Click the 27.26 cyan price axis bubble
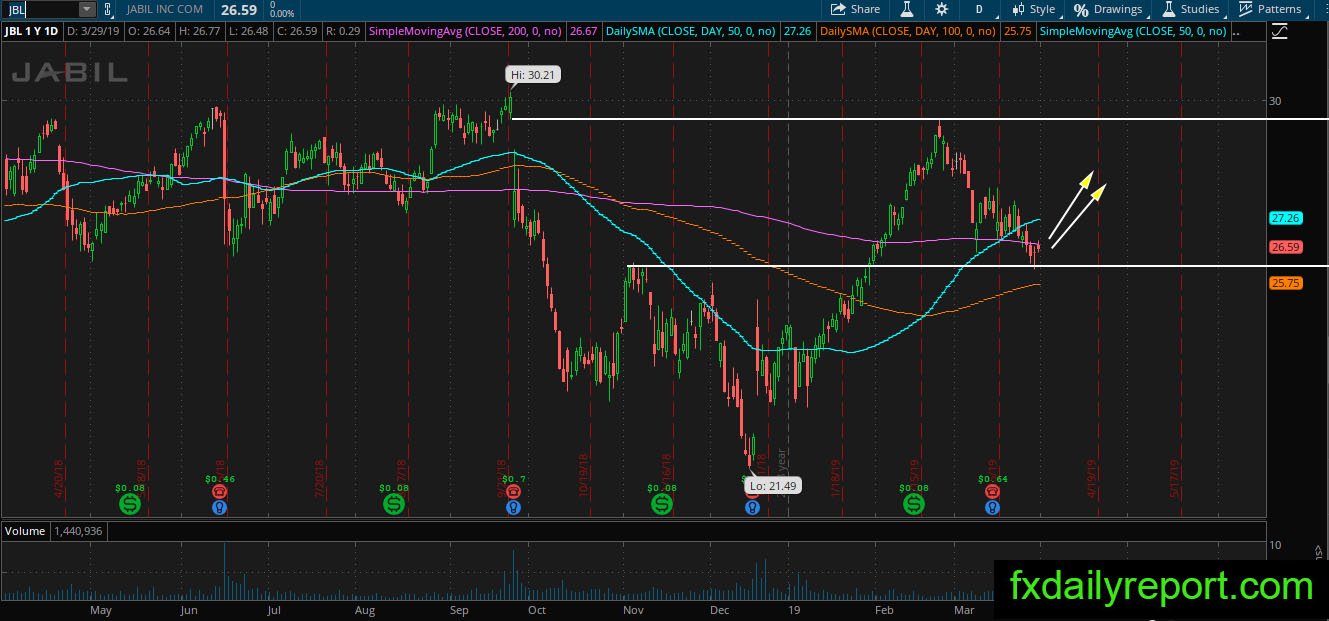The height and width of the screenshot is (621, 1329). tap(1285, 218)
